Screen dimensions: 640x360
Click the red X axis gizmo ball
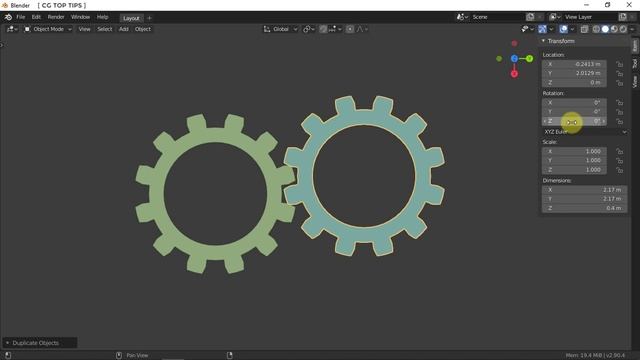514,74
